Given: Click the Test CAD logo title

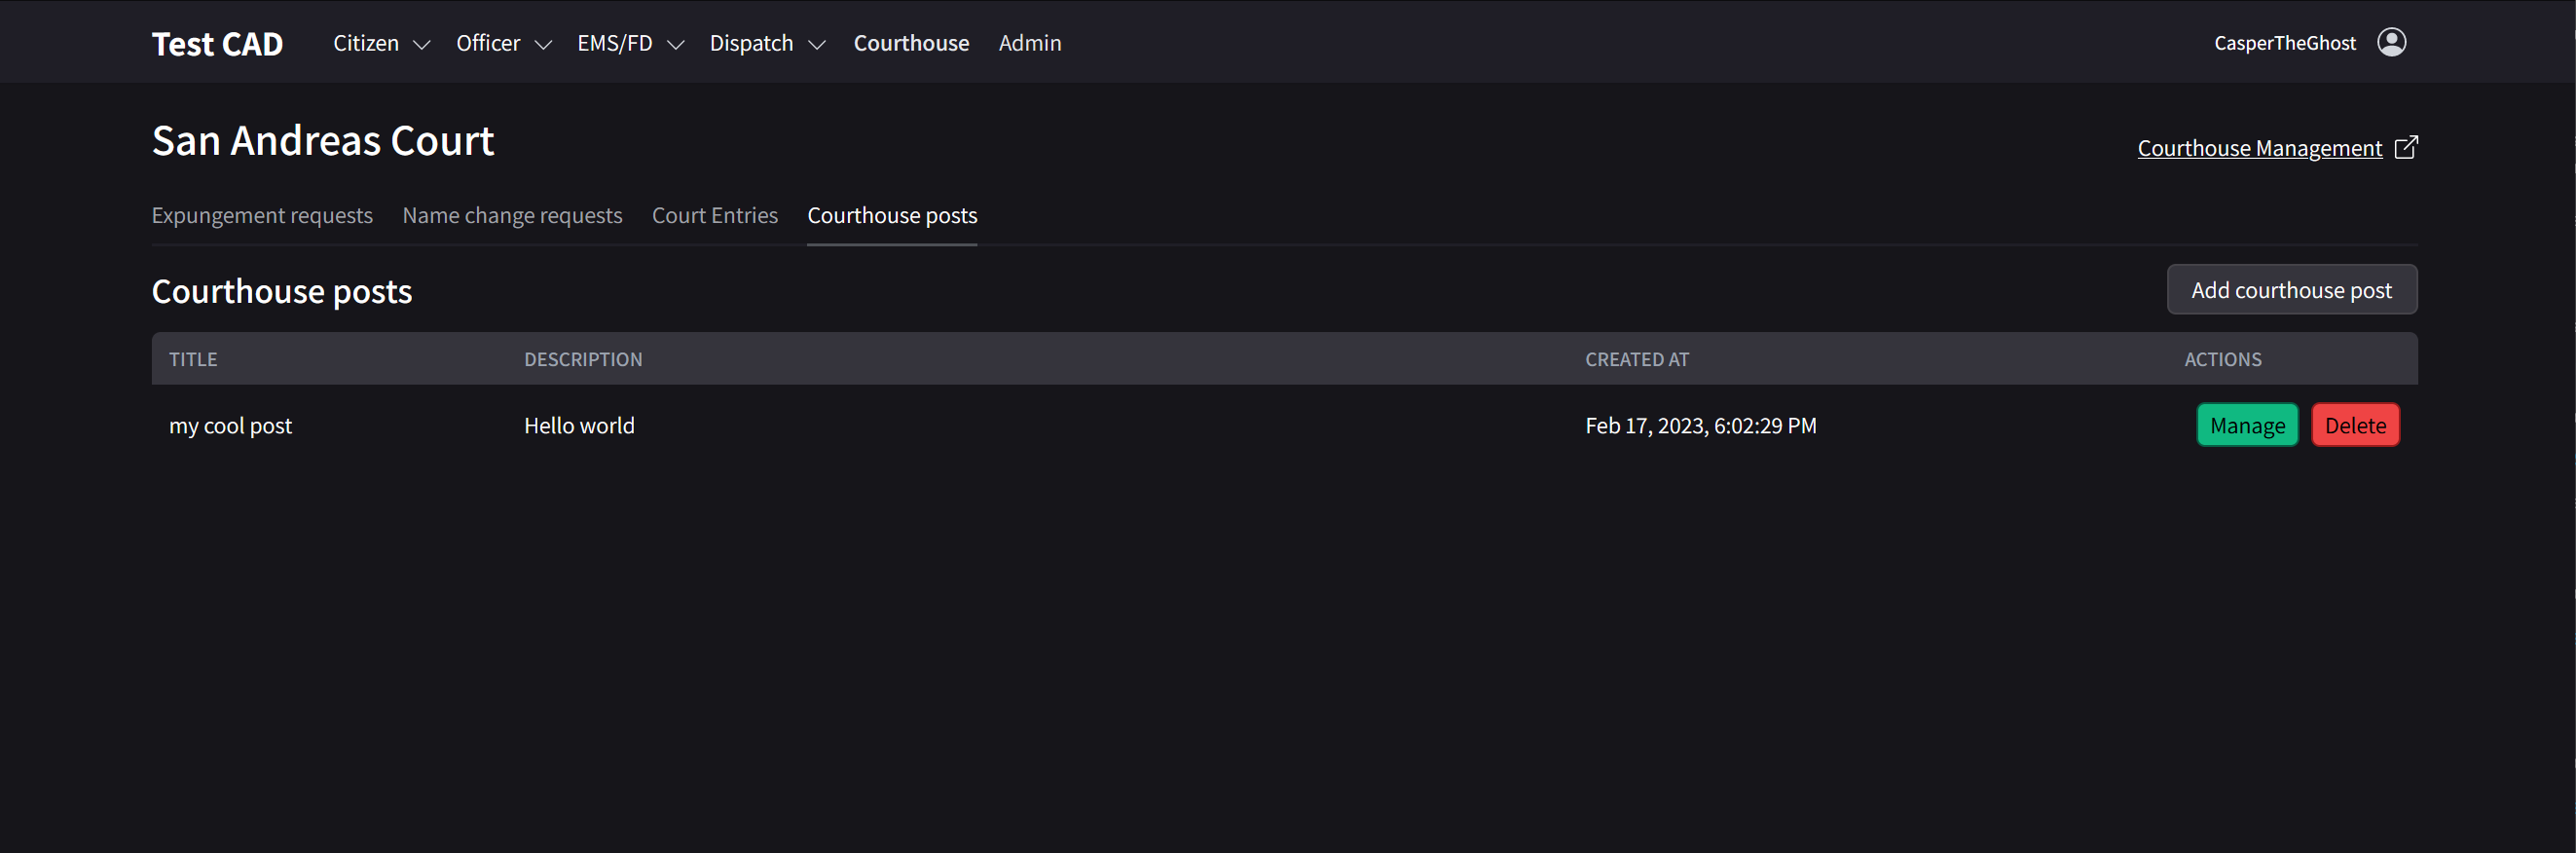Looking at the screenshot, I should tap(217, 44).
